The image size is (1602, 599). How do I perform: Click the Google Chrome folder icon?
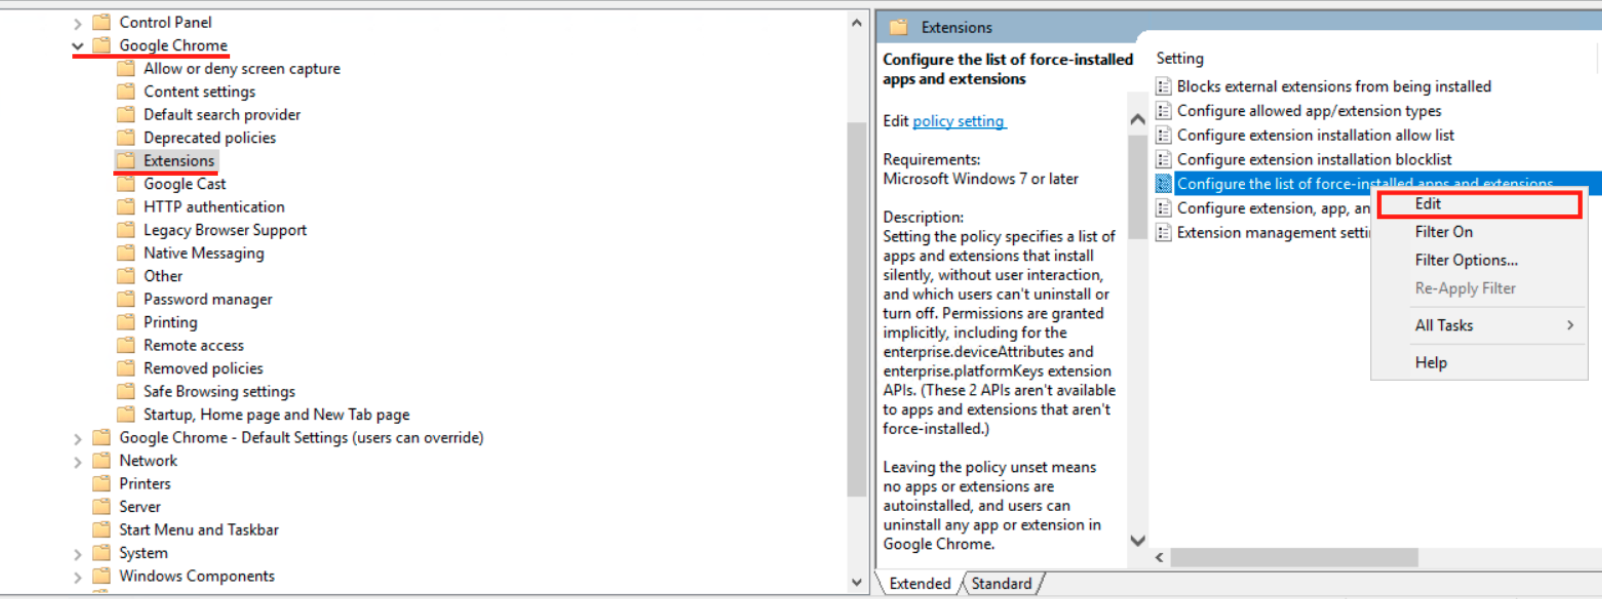pyautogui.click(x=101, y=45)
